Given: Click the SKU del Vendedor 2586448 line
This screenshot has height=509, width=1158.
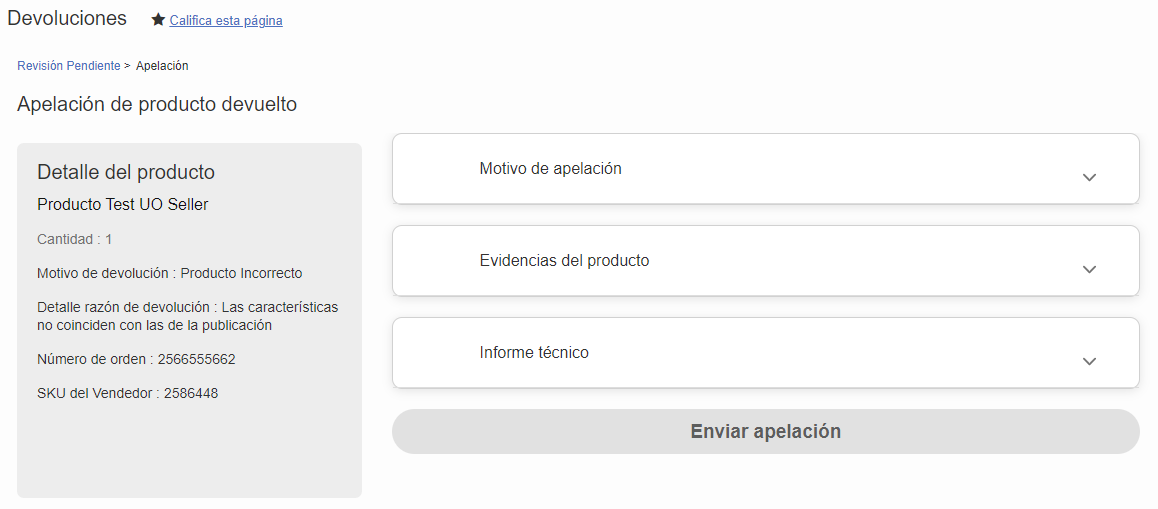Looking at the screenshot, I should click(x=128, y=394).
